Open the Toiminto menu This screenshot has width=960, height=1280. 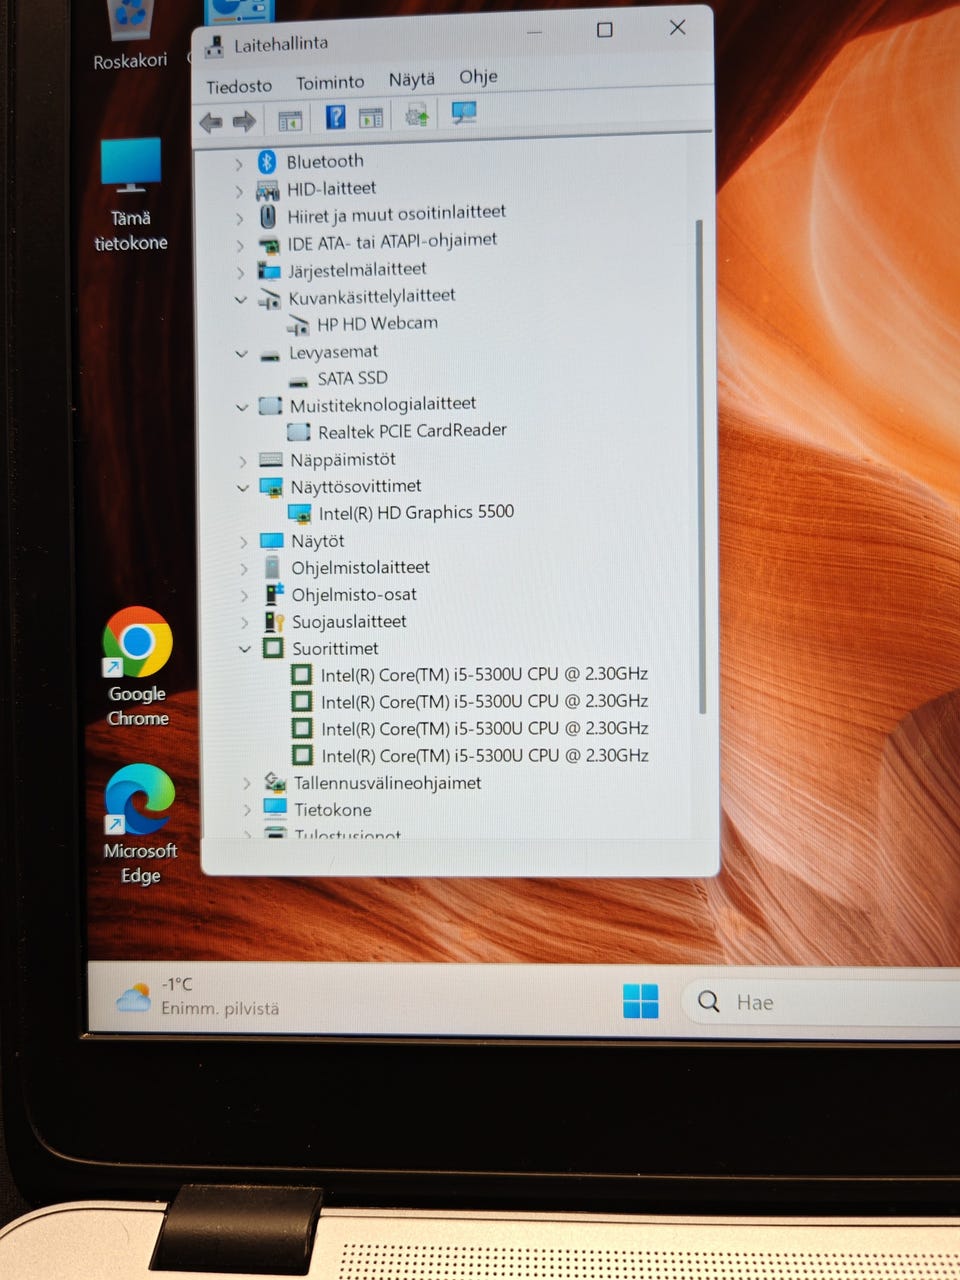pos(330,83)
